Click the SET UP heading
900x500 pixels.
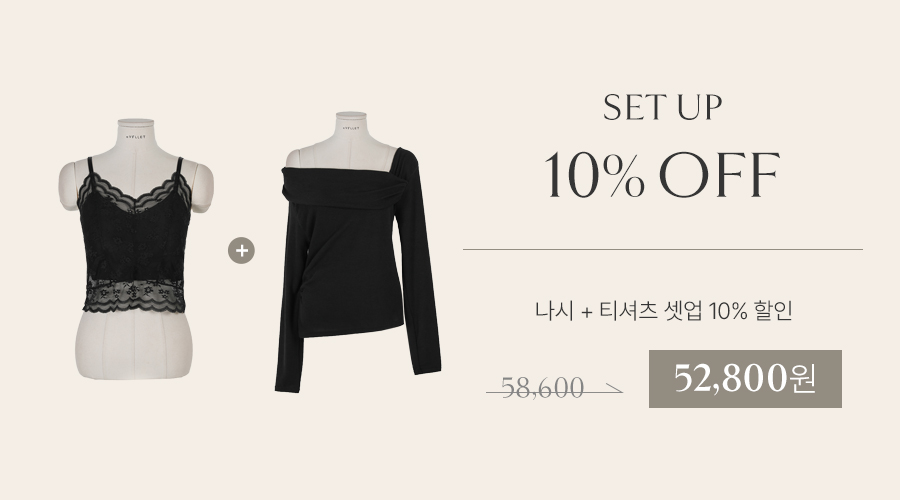point(662,107)
